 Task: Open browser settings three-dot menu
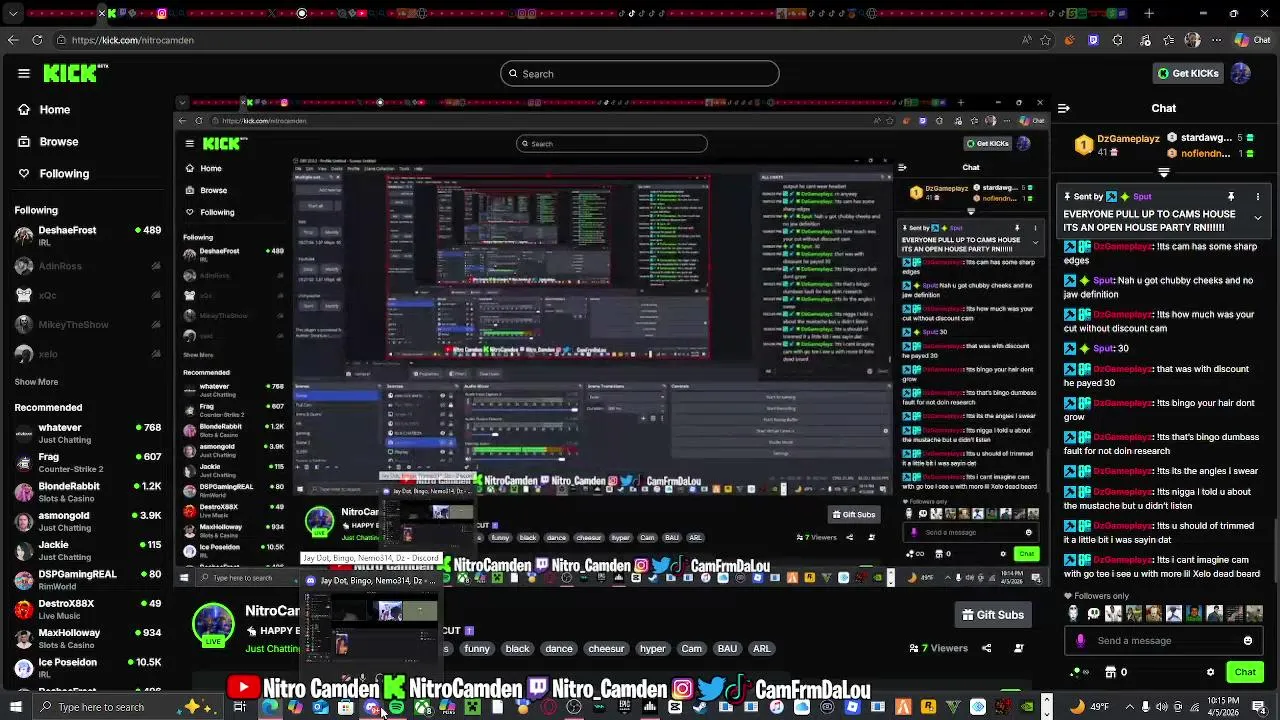[1216, 40]
